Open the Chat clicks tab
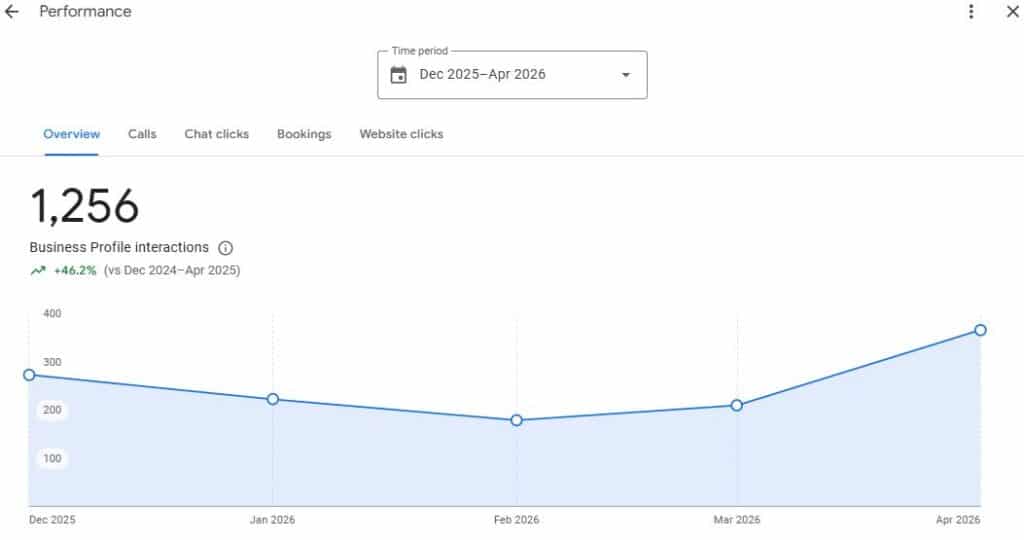Screen dimensions: 1024x540 point(217,134)
